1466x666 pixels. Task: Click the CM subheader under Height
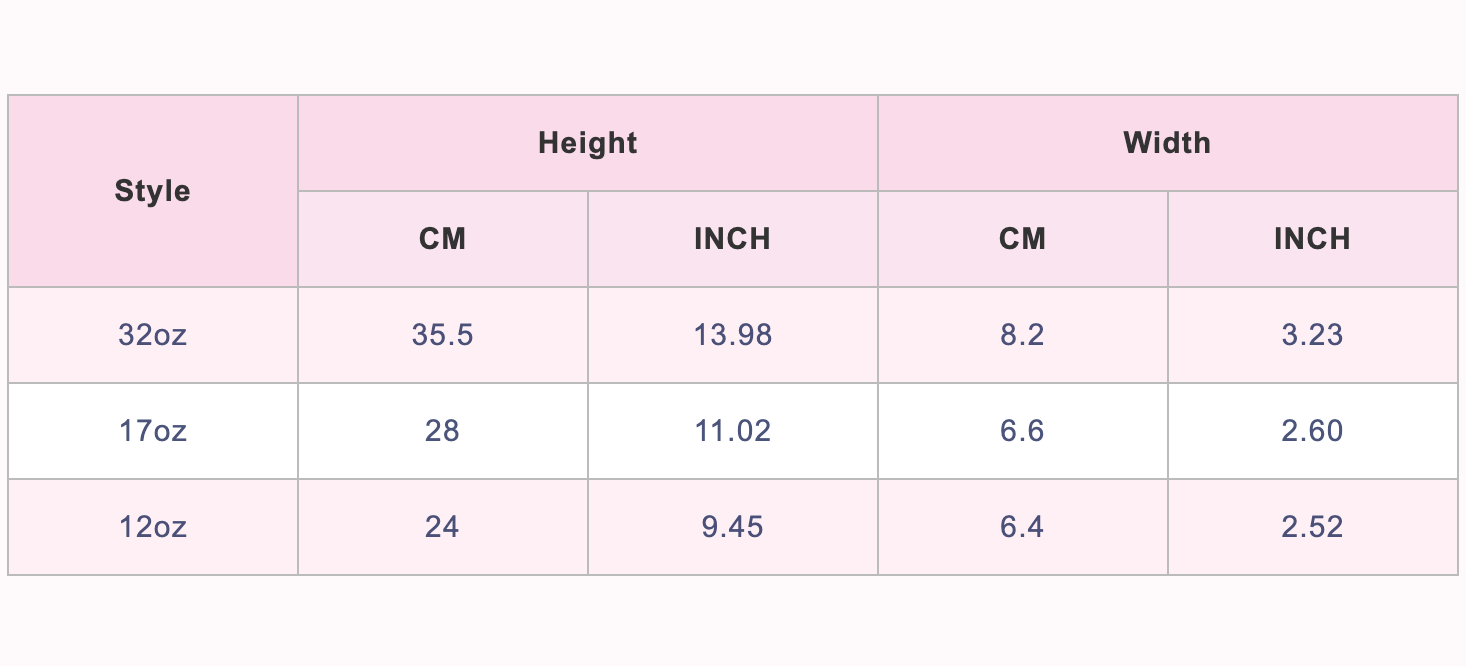point(442,239)
